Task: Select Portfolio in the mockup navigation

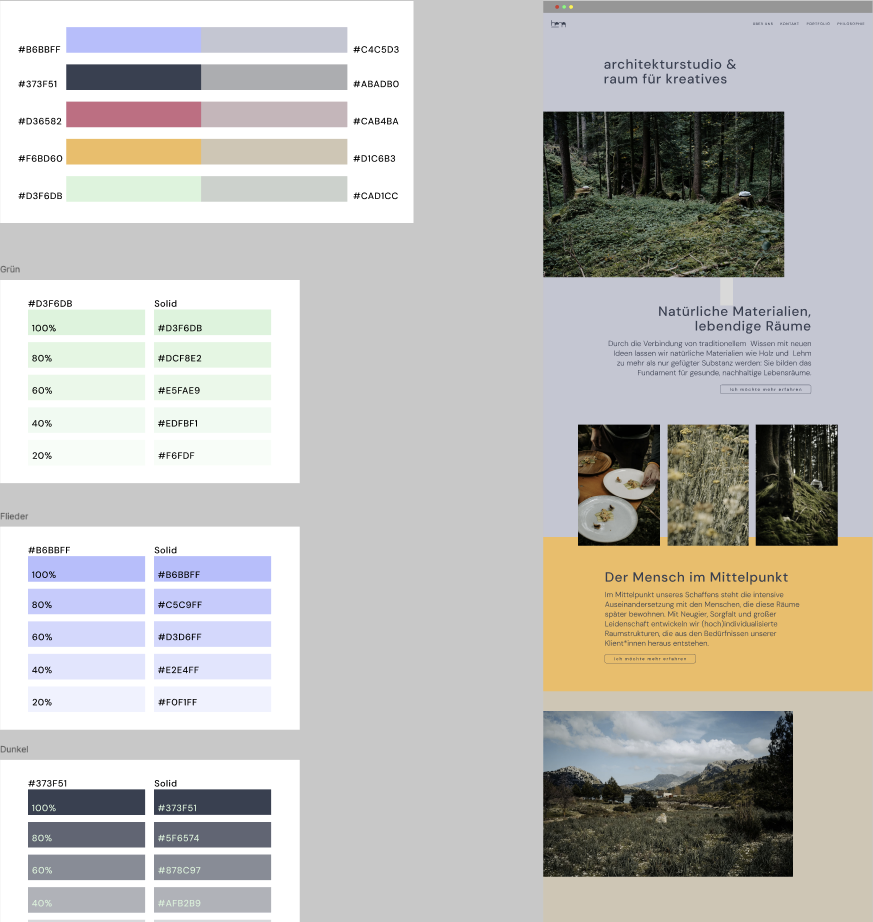Action: (818, 24)
